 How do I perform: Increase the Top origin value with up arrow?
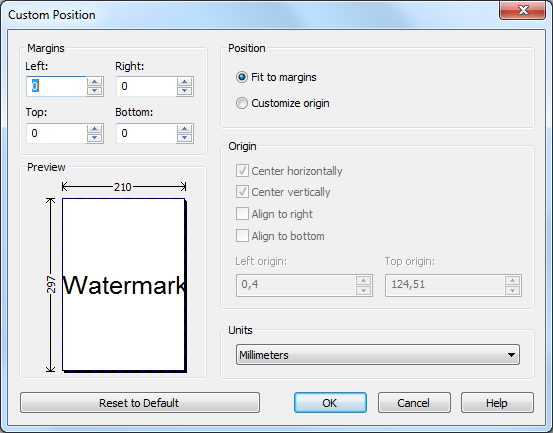pos(512,281)
